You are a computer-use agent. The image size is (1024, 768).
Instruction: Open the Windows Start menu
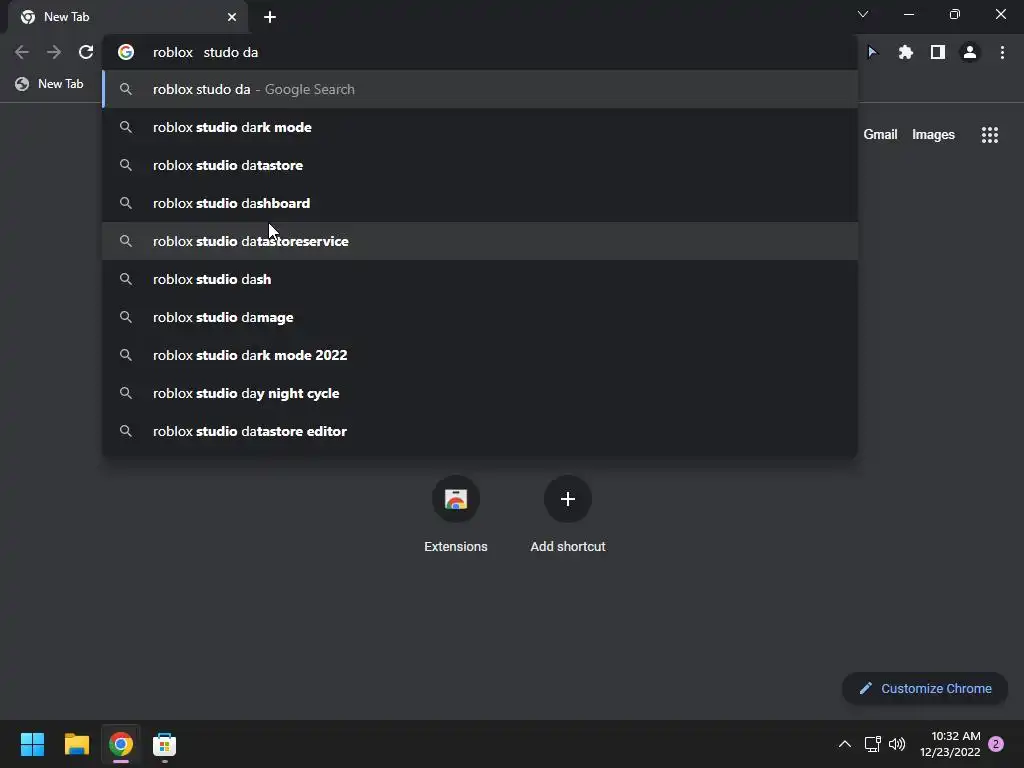click(x=32, y=744)
